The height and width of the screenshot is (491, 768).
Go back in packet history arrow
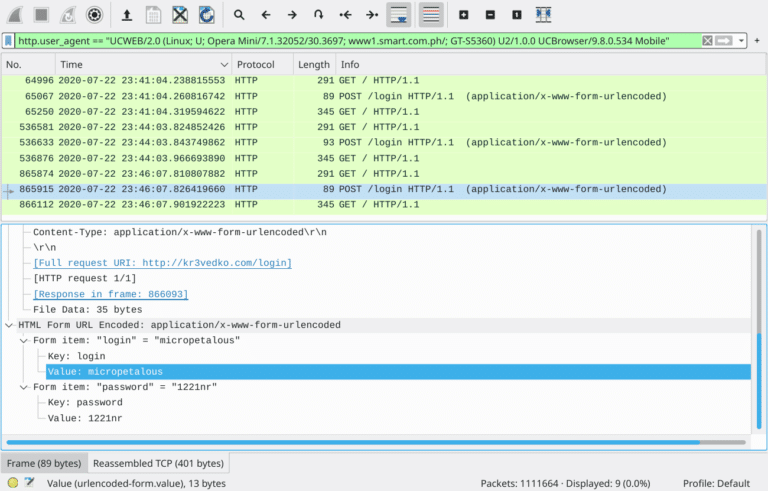(x=265, y=15)
